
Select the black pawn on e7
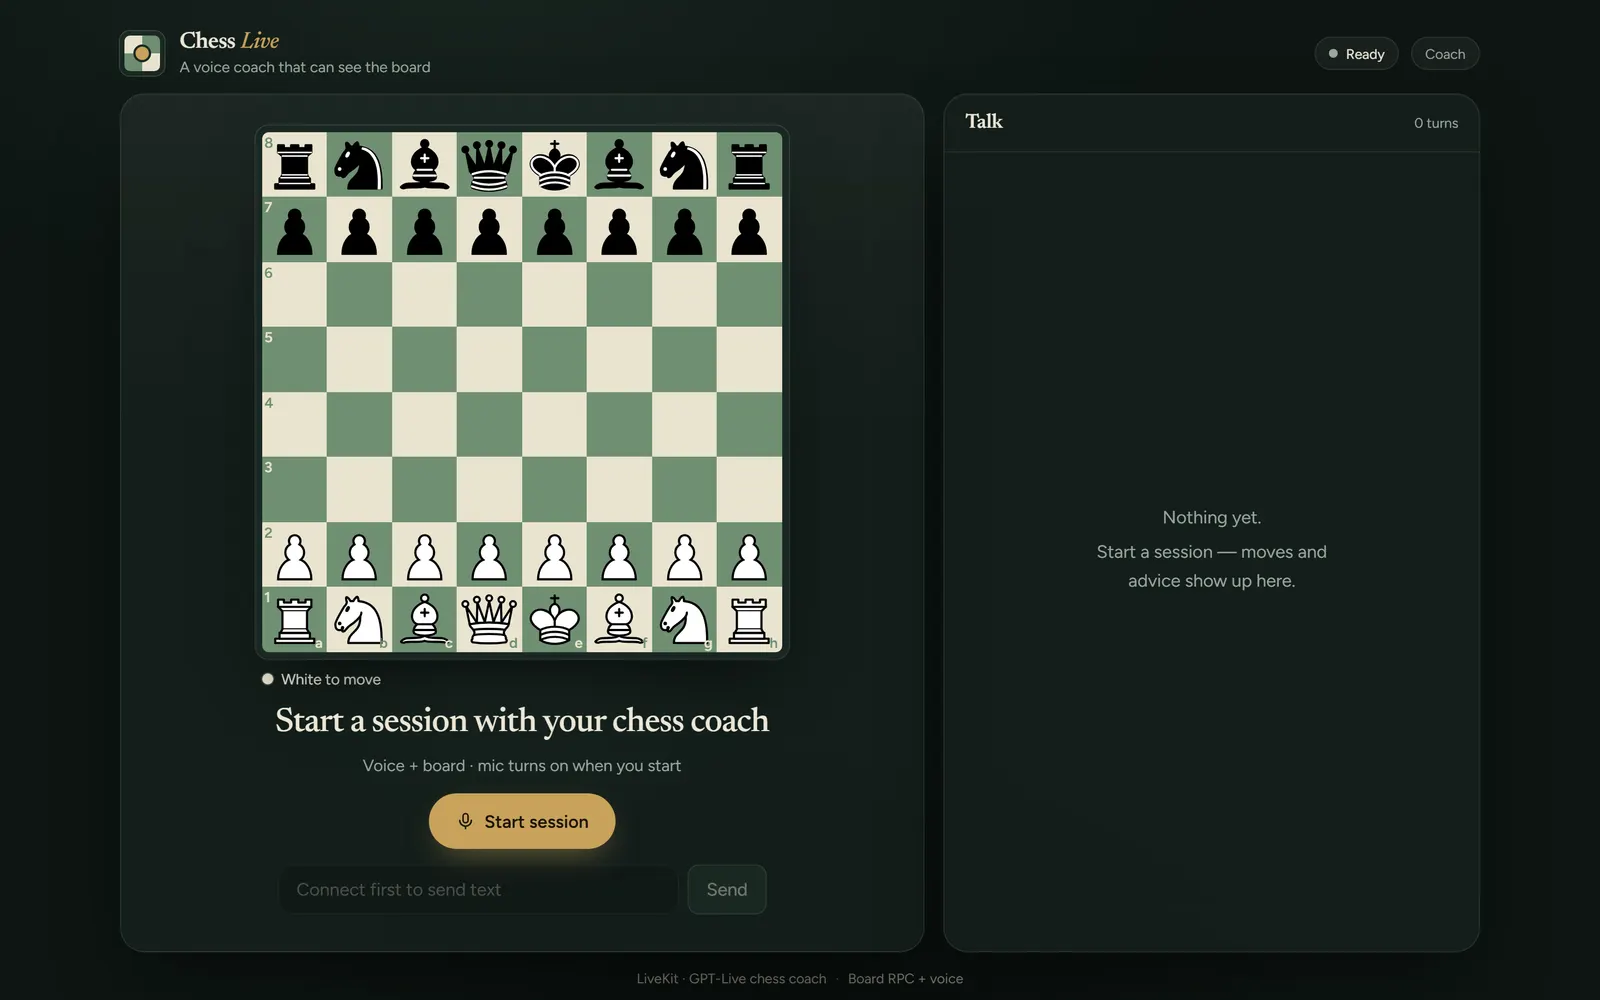554,229
